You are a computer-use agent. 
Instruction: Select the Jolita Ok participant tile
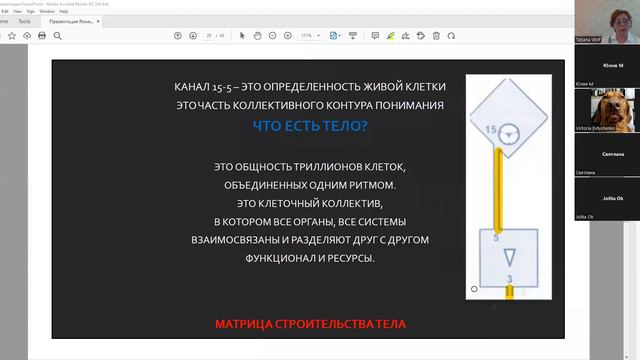(607, 199)
